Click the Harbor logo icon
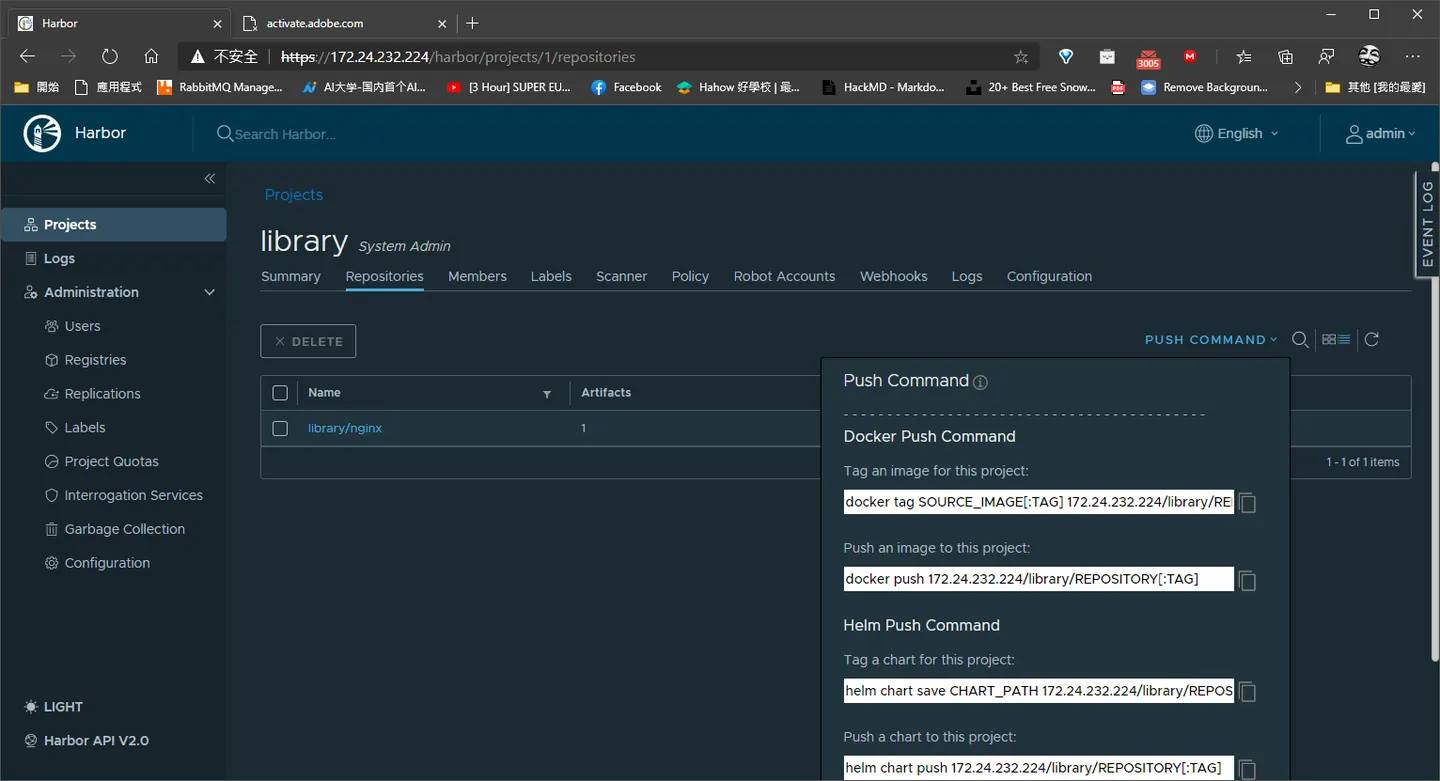Screen dimensions: 1440x781 pos(42,133)
